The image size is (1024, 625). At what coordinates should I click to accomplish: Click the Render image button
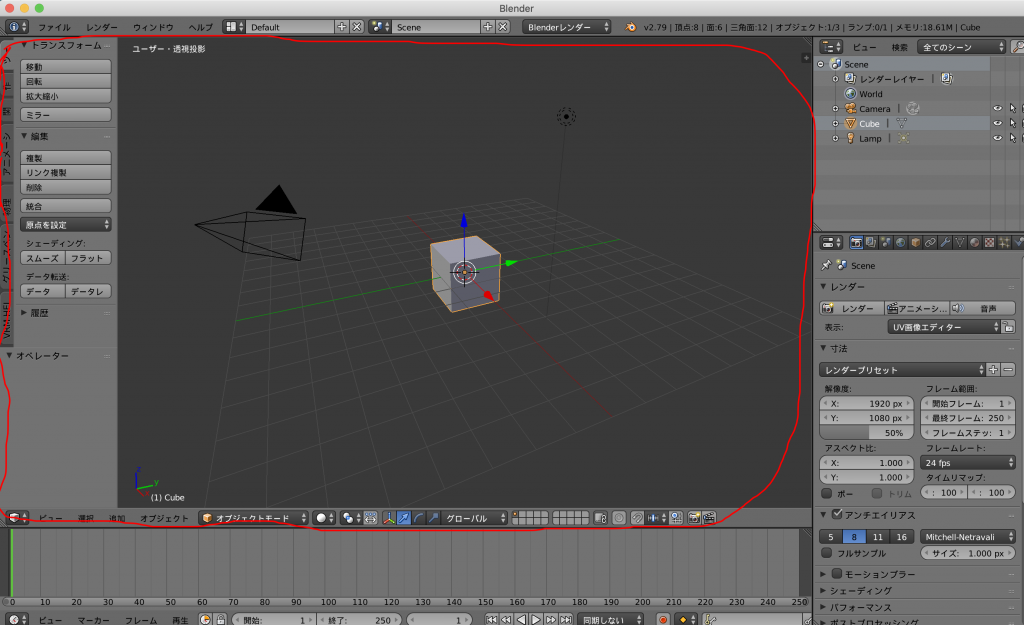[852, 308]
